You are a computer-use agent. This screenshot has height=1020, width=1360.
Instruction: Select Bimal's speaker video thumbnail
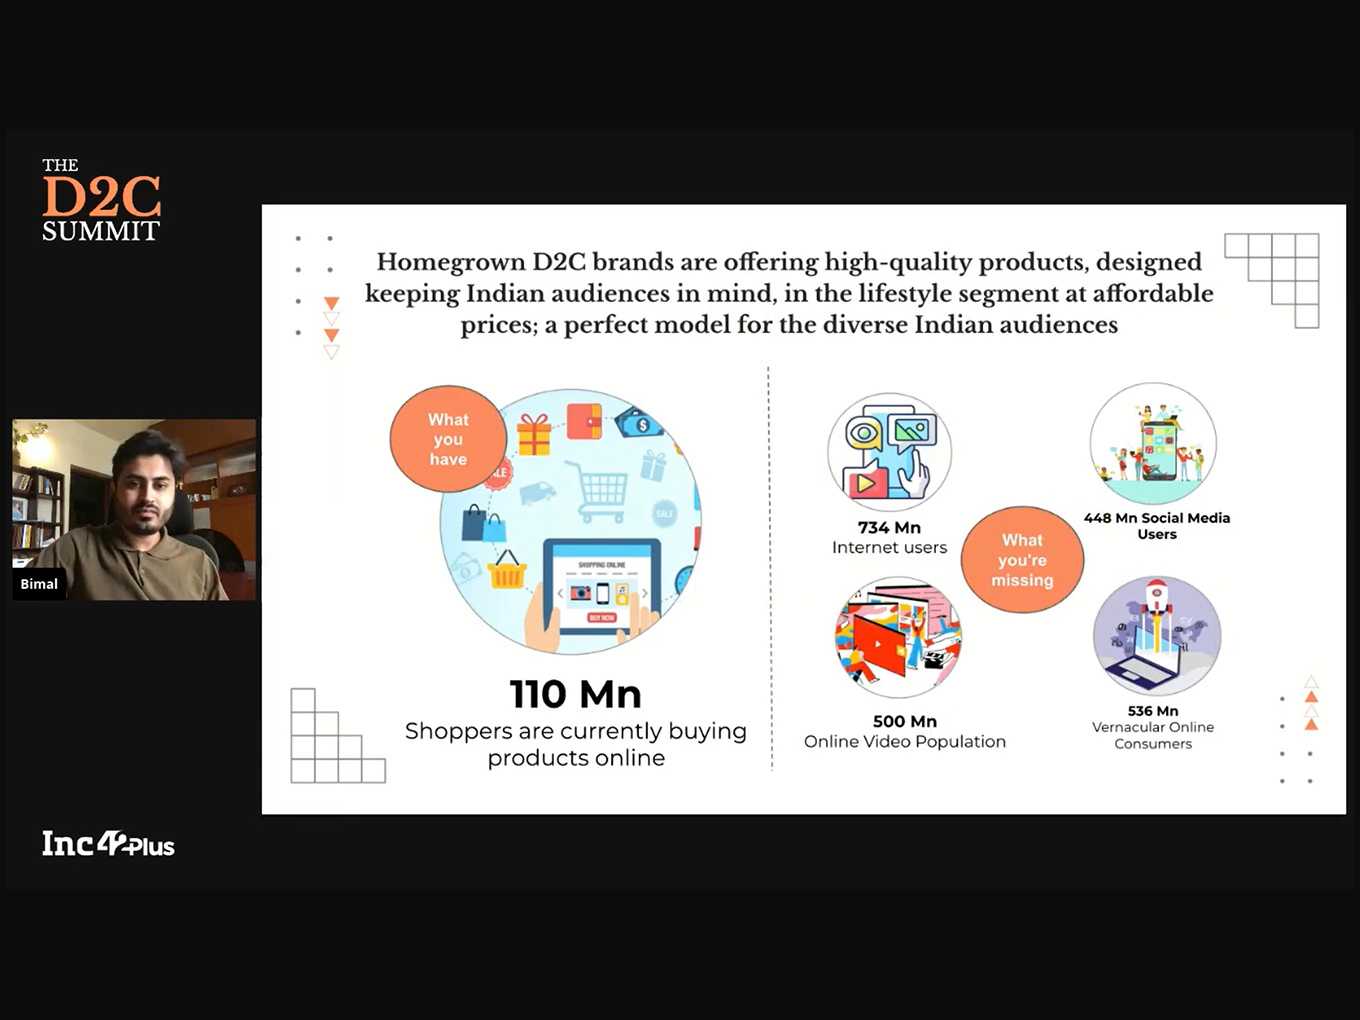134,509
